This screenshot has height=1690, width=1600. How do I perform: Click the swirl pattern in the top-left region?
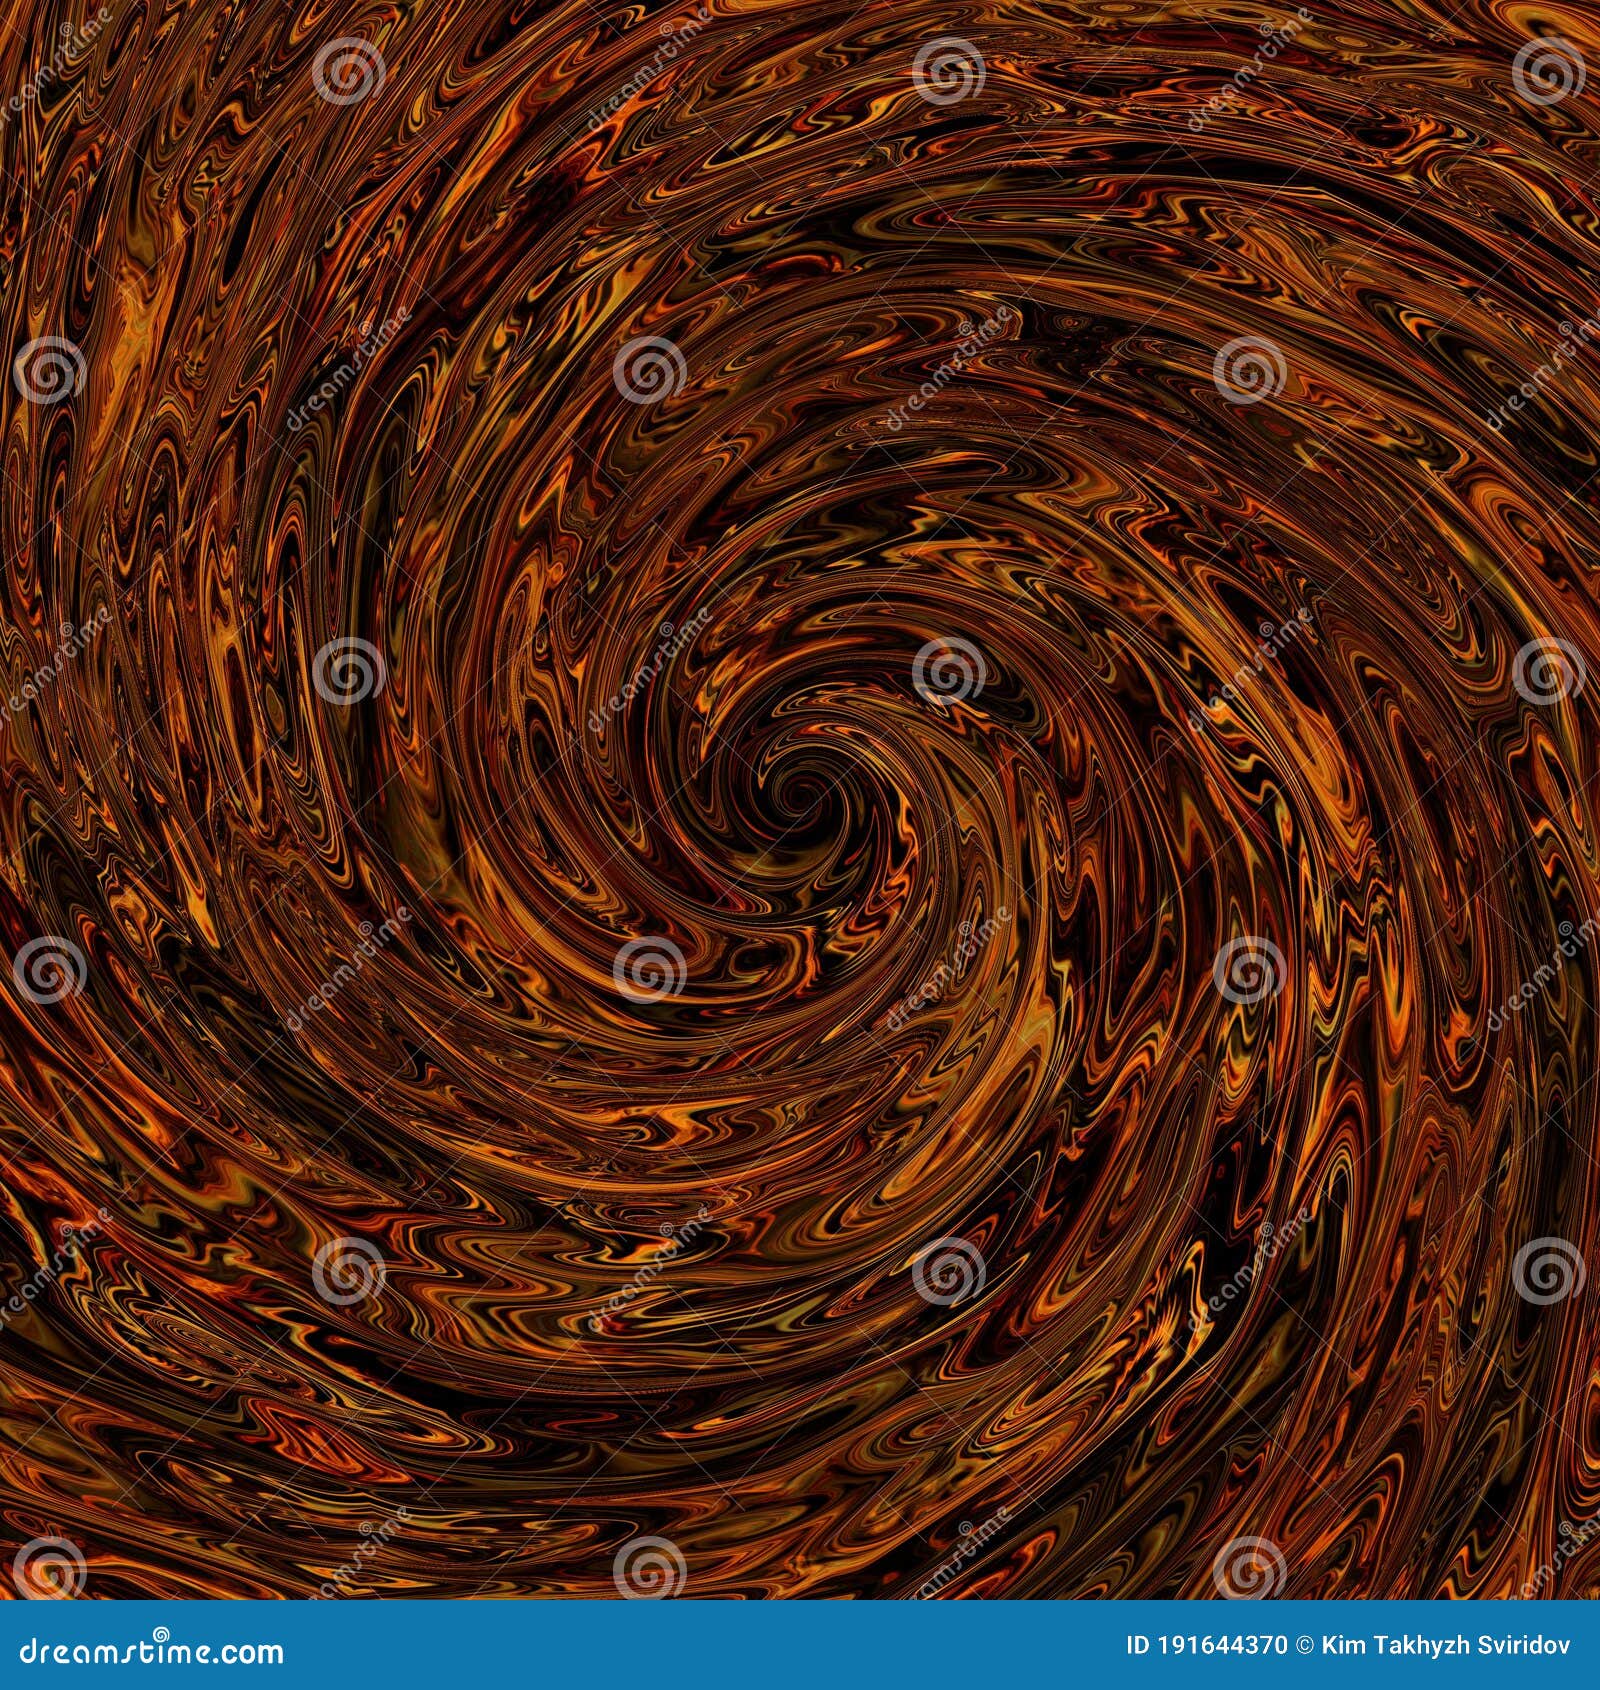click(x=300, y=300)
